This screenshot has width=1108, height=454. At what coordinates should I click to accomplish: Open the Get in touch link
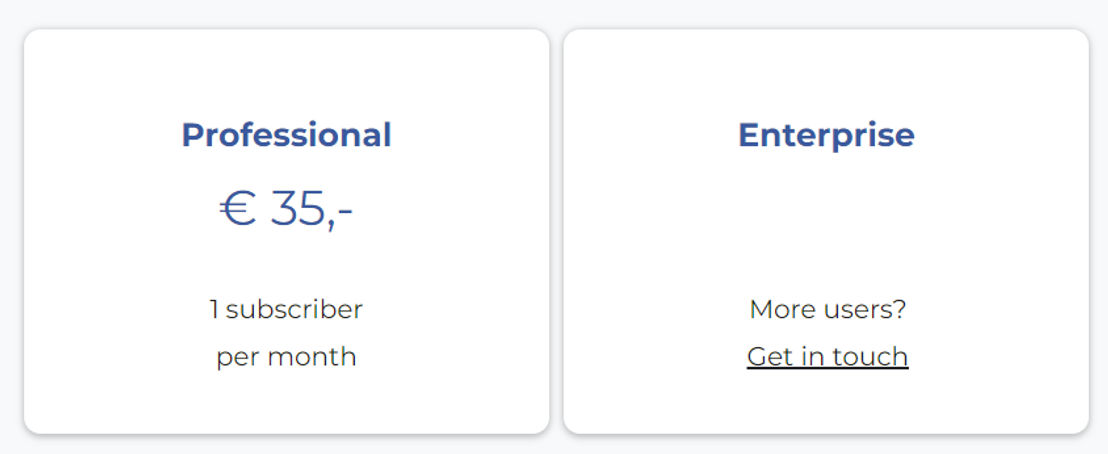tap(827, 356)
